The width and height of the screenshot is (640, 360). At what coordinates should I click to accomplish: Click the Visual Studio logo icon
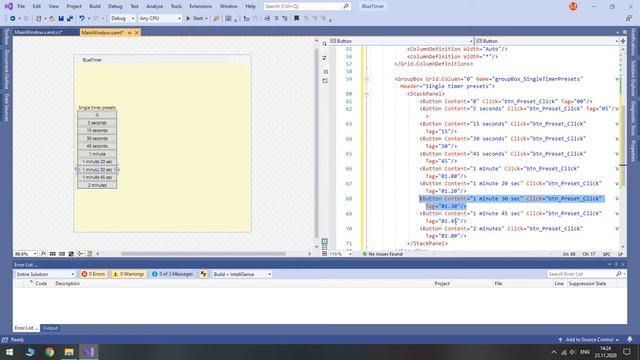click(x=8, y=6)
